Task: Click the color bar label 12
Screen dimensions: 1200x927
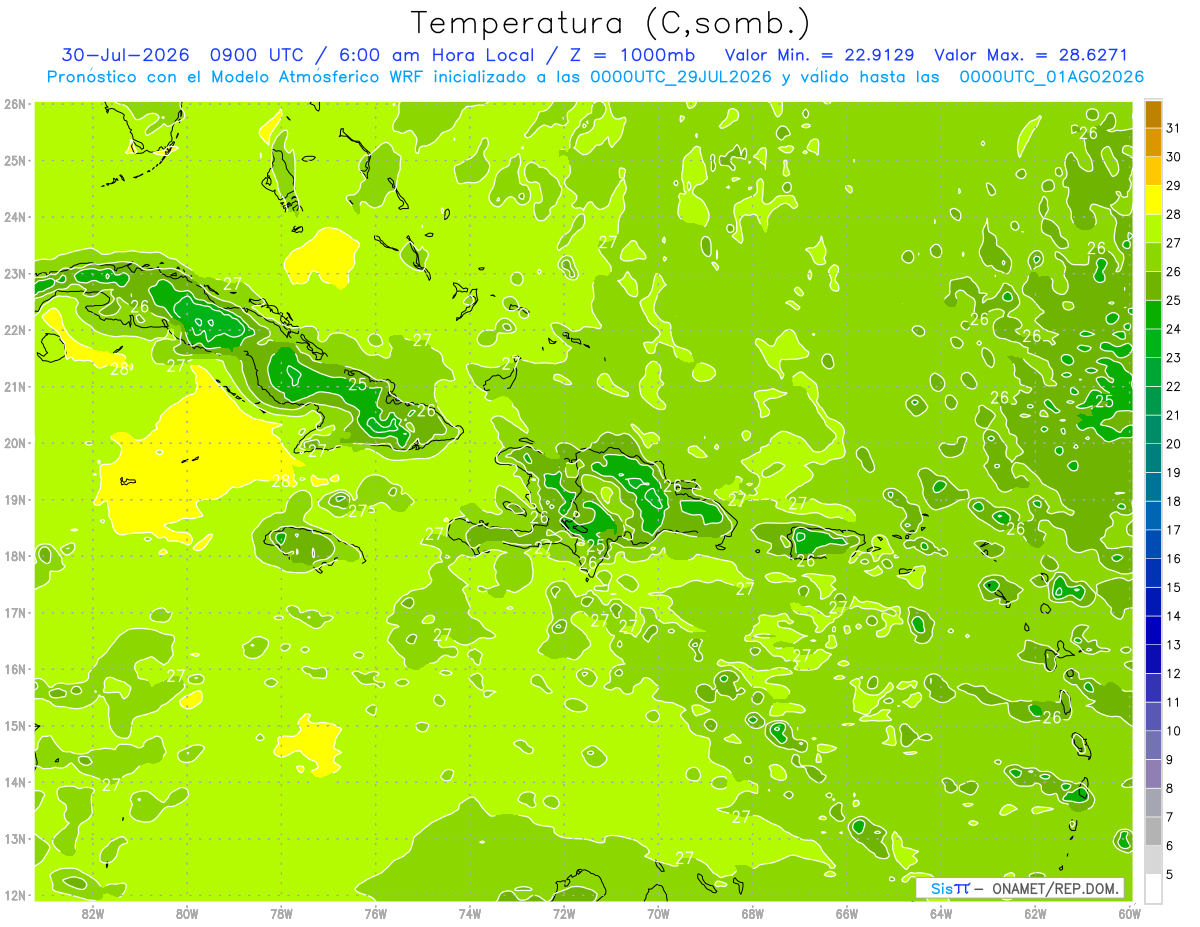Action: pos(1173,673)
